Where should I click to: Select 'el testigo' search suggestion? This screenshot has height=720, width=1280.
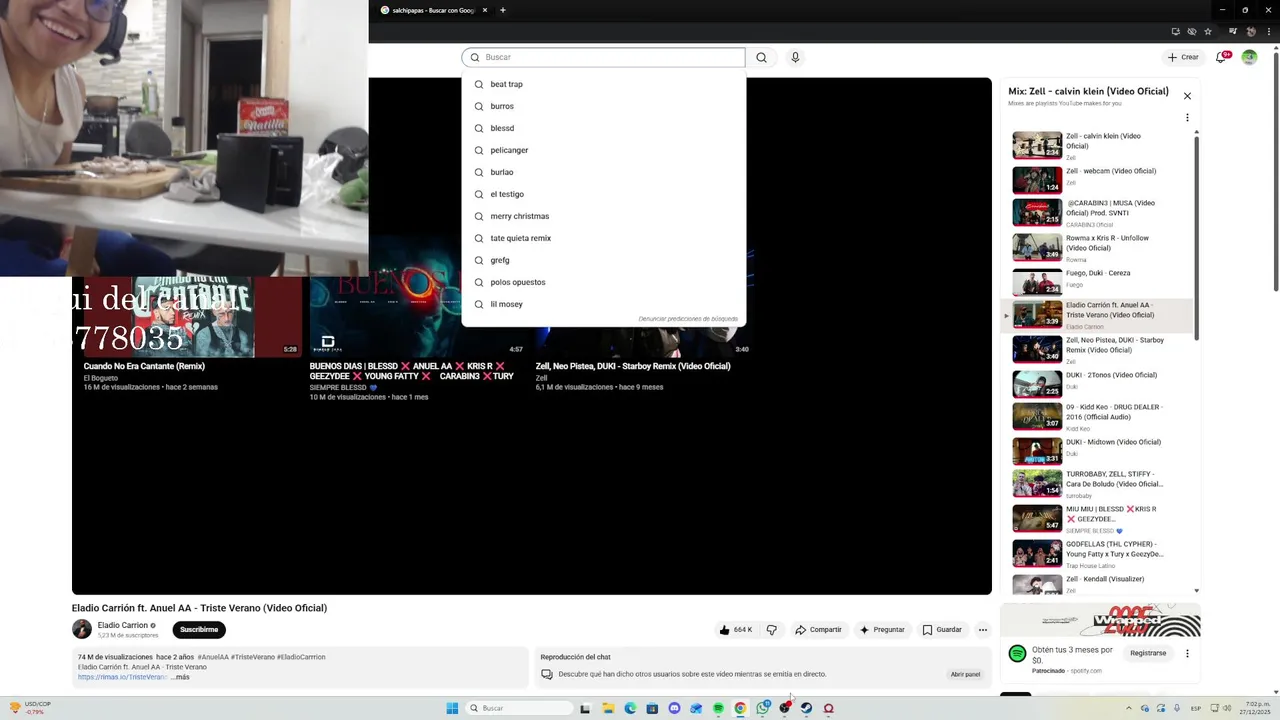[603, 194]
